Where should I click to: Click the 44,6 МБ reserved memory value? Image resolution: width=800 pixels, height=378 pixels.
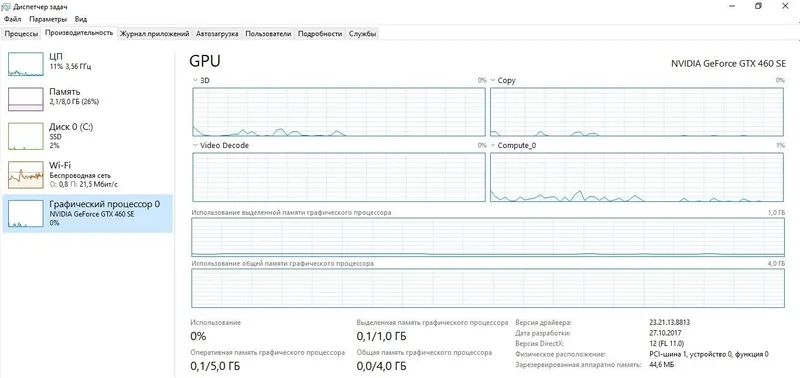click(662, 365)
